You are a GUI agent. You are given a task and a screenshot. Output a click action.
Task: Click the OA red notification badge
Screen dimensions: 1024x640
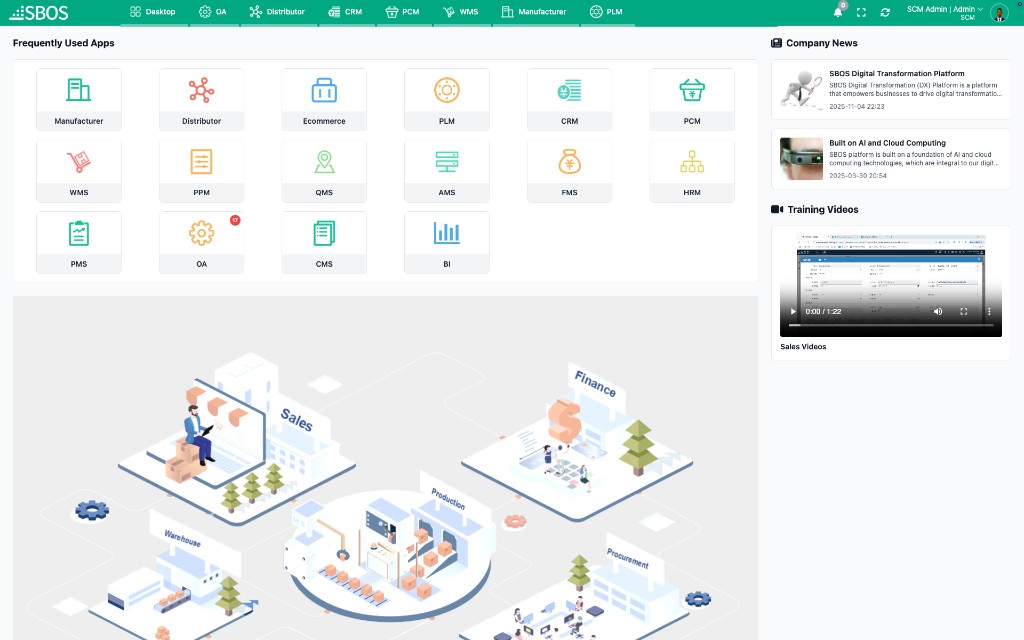[235, 220]
